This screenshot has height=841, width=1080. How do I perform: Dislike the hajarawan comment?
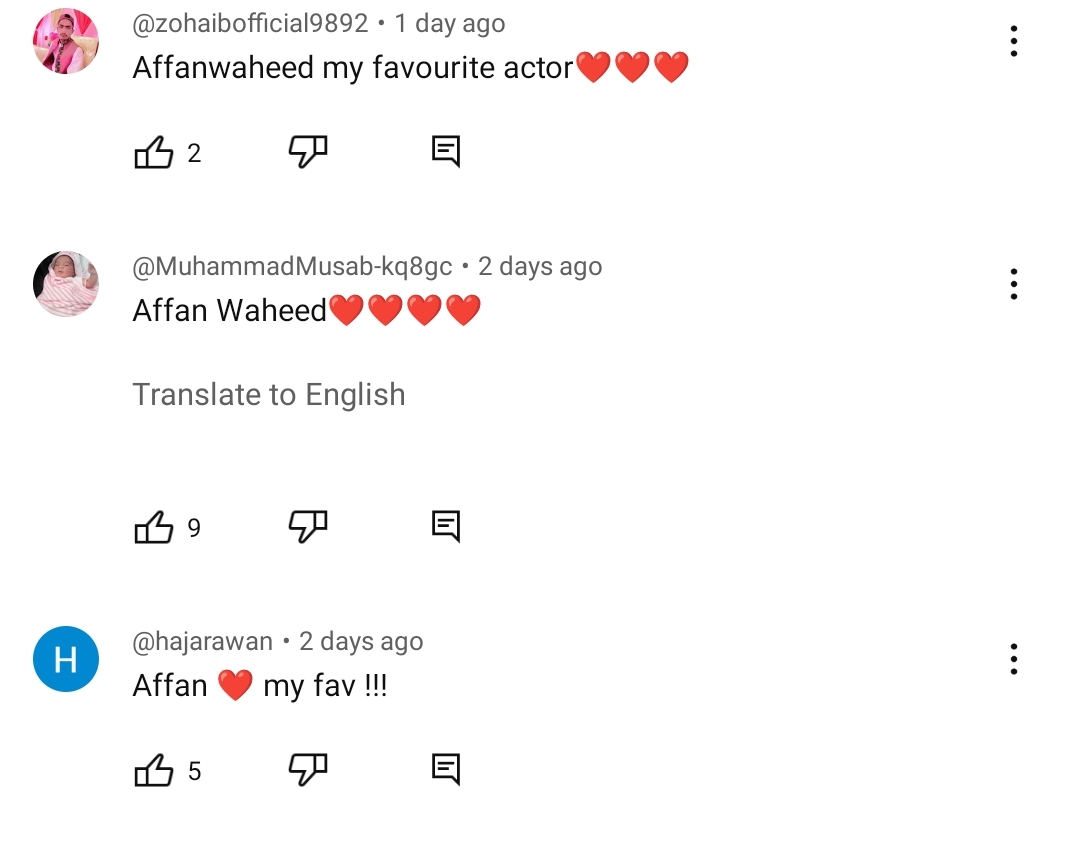coord(308,770)
